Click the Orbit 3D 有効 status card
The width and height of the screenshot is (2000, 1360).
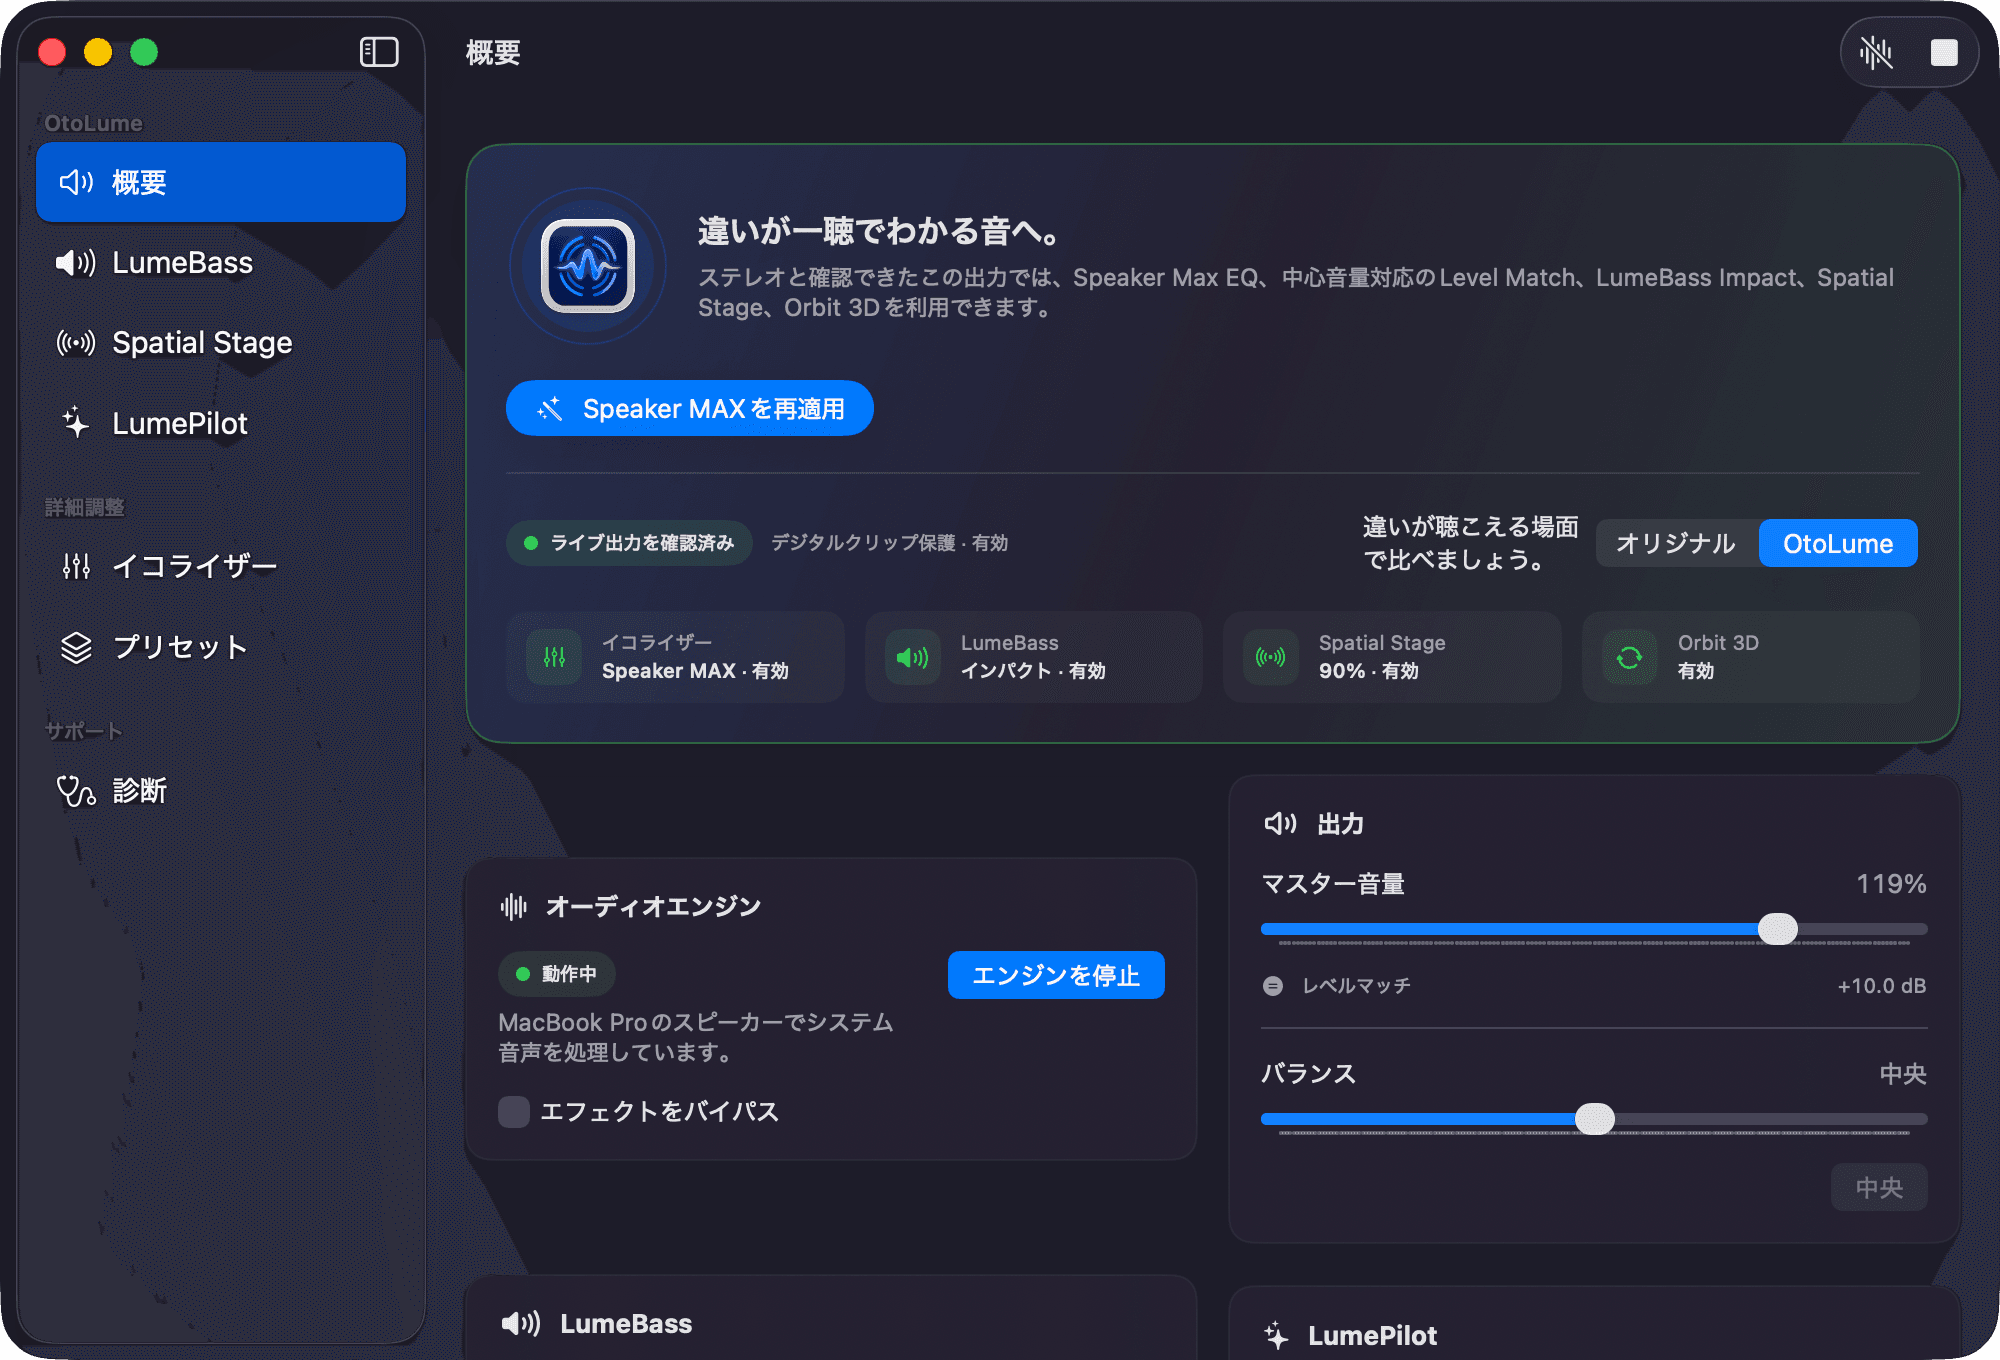tap(1751, 657)
